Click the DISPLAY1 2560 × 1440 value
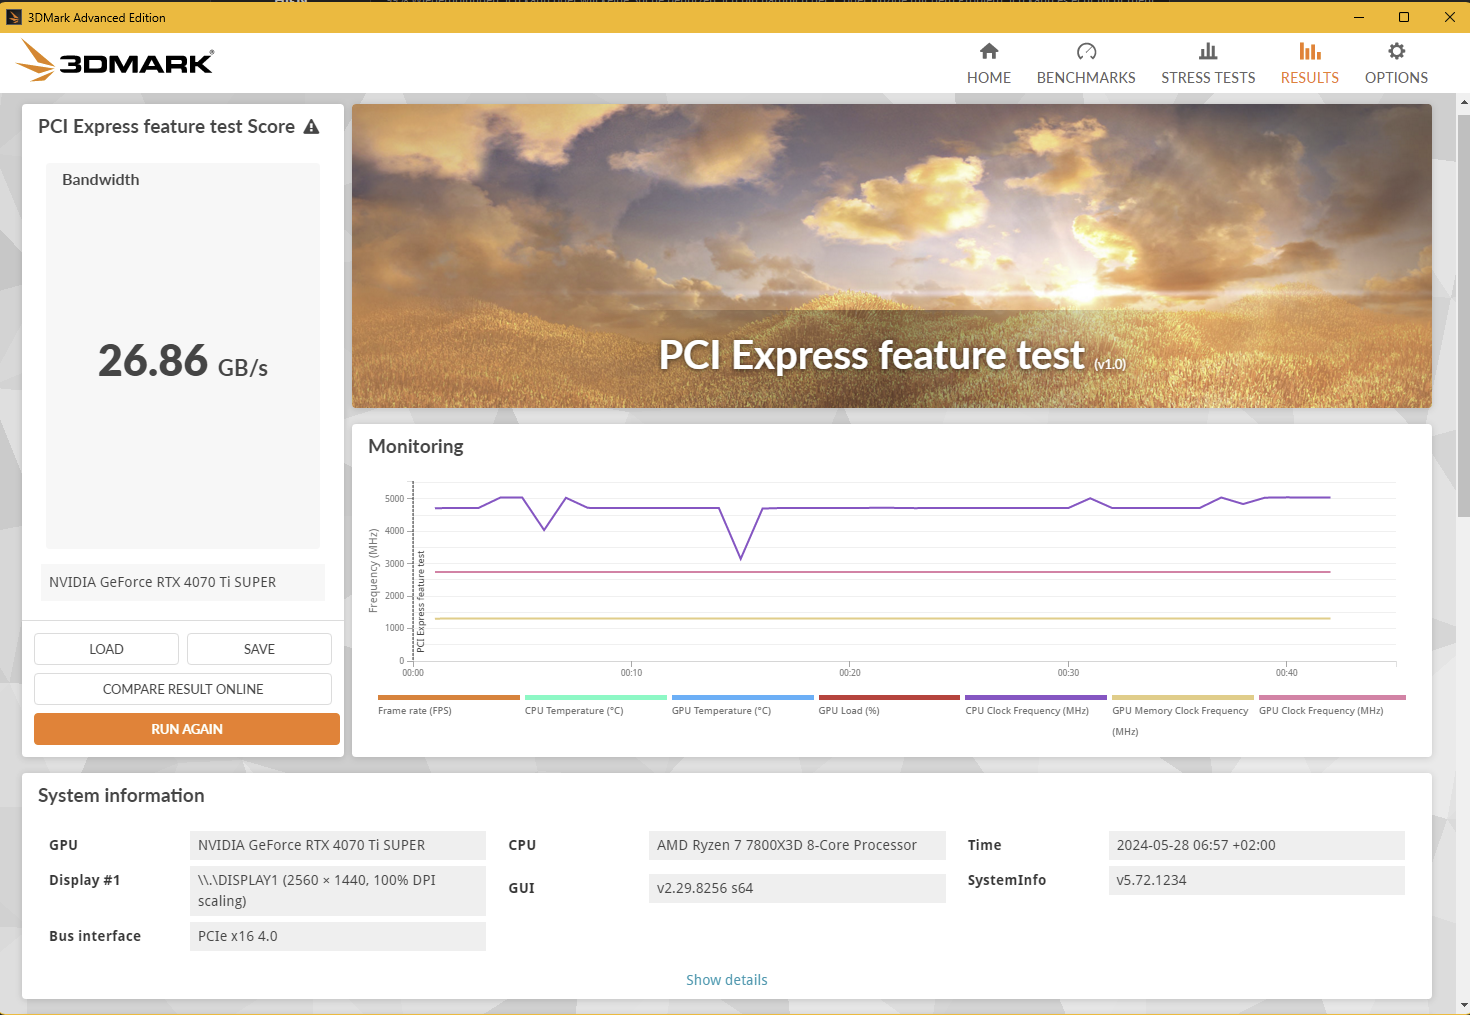The height and width of the screenshot is (1015, 1470). (338, 890)
